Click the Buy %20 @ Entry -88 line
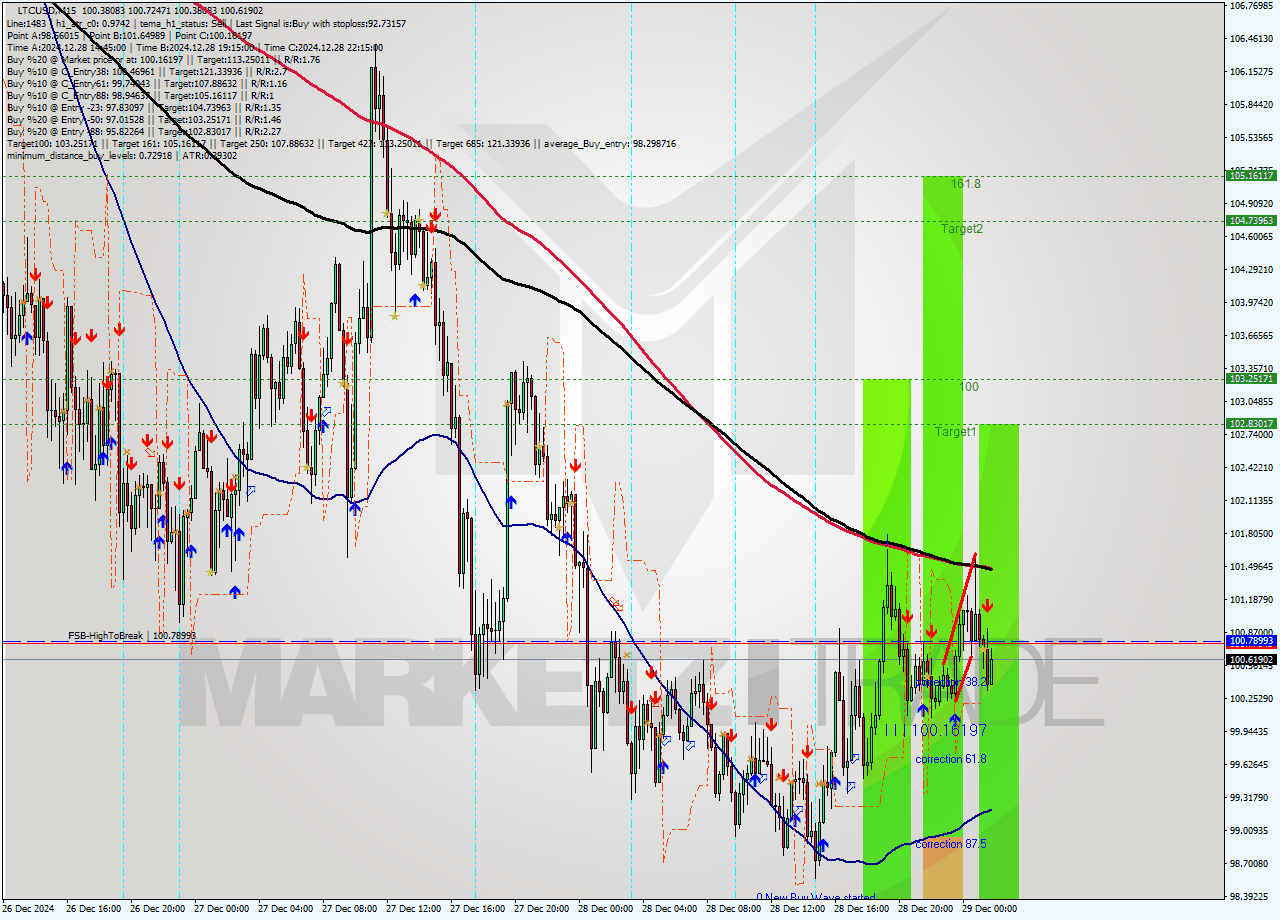The height and width of the screenshot is (920, 1280). (x=144, y=132)
